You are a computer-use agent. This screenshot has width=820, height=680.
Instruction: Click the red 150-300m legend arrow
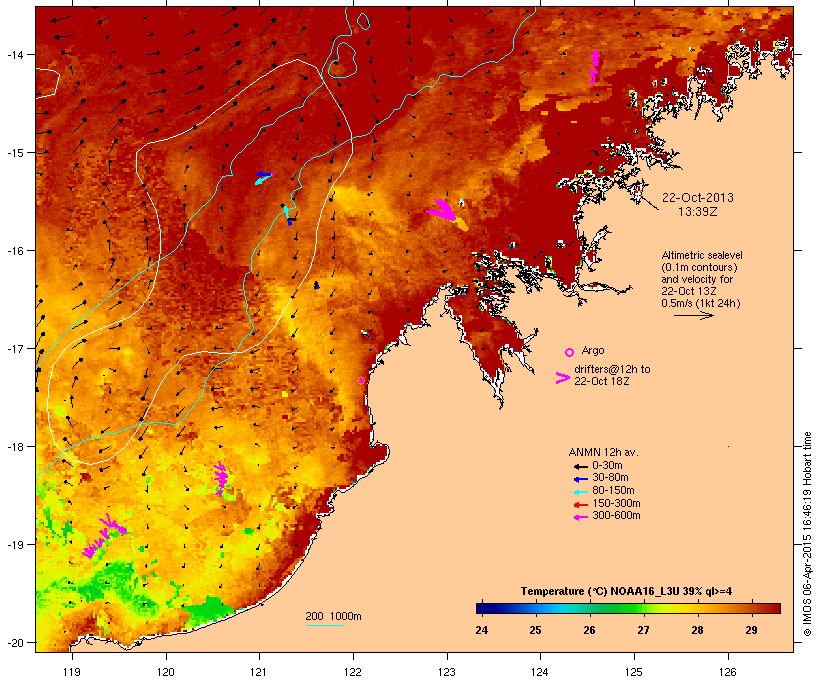pos(580,504)
